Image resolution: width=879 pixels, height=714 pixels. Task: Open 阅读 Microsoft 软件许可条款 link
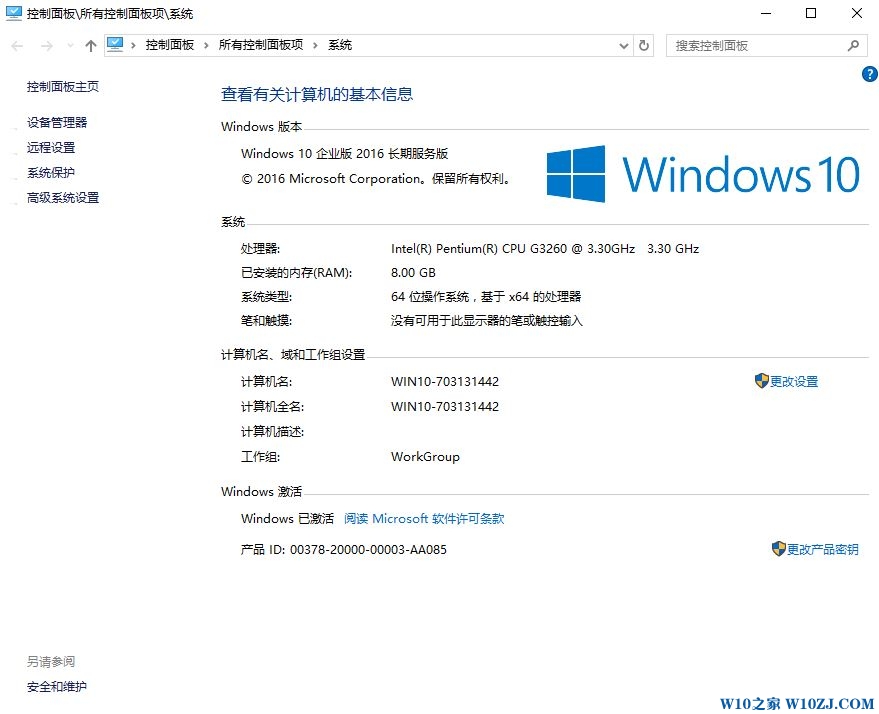[424, 518]
